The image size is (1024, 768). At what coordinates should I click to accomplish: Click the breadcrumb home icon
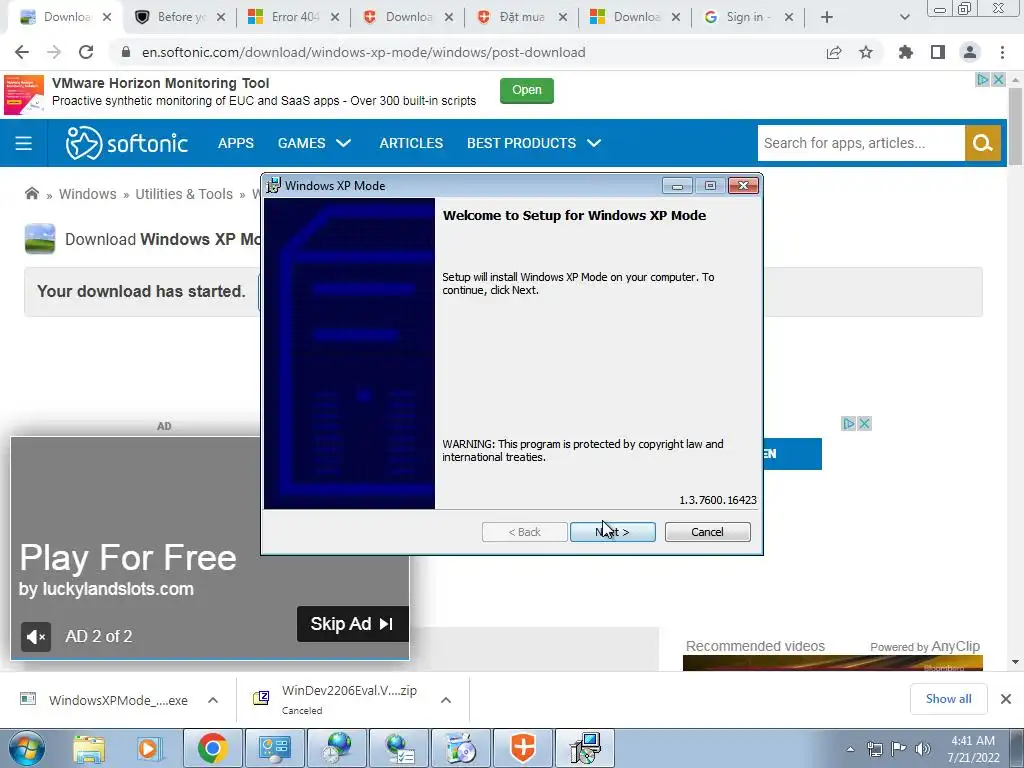pyautogui.click(x=31, y=193)
